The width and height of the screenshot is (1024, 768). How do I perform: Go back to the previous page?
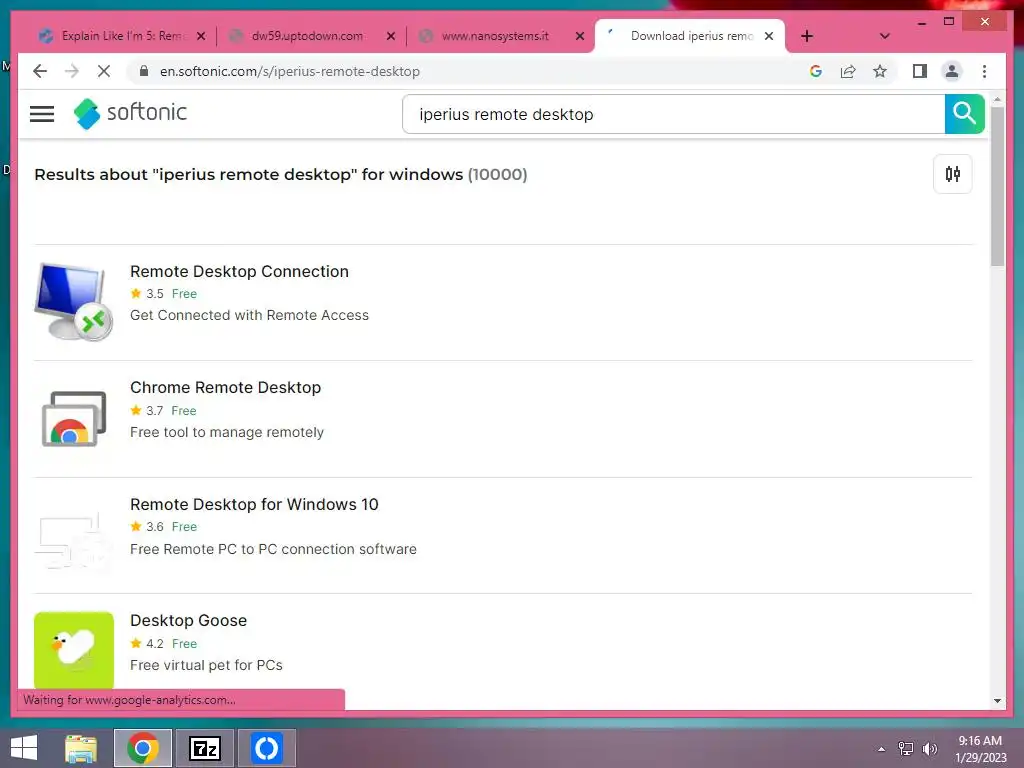40,71
